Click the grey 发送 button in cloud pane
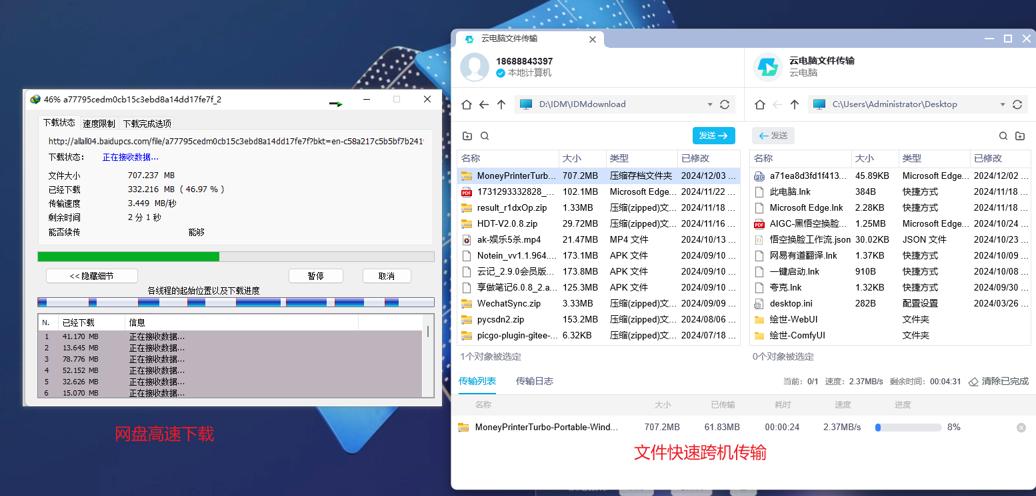Screen dimensions: 1036x496 coord(773,135)
